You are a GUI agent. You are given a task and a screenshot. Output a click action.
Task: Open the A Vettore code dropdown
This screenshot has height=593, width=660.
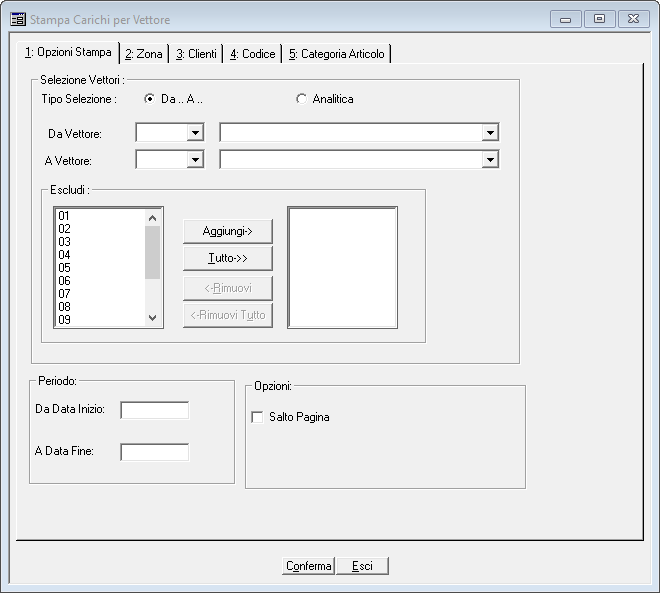pyautogui.click(x=194, y=159)
